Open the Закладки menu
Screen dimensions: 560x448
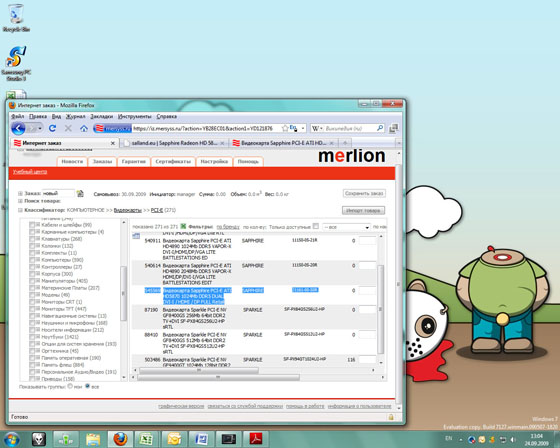[x=101, y=116]
